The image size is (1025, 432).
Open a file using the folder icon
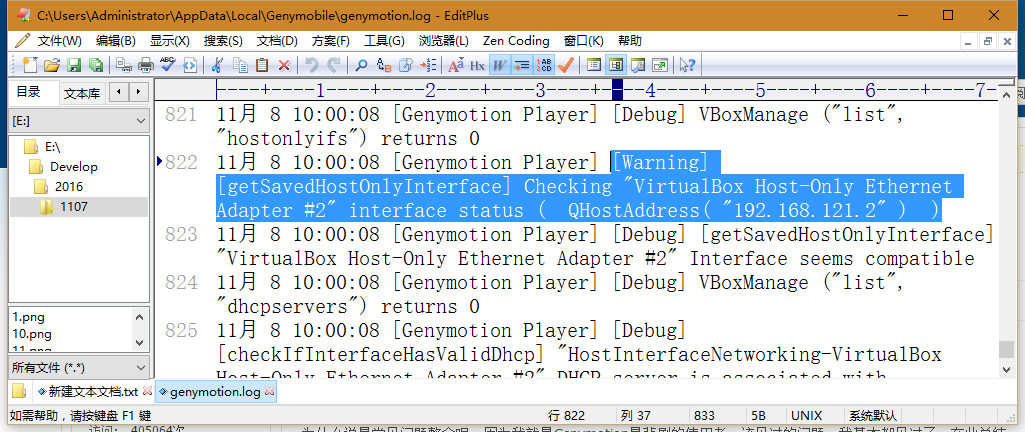coord(52,65)
